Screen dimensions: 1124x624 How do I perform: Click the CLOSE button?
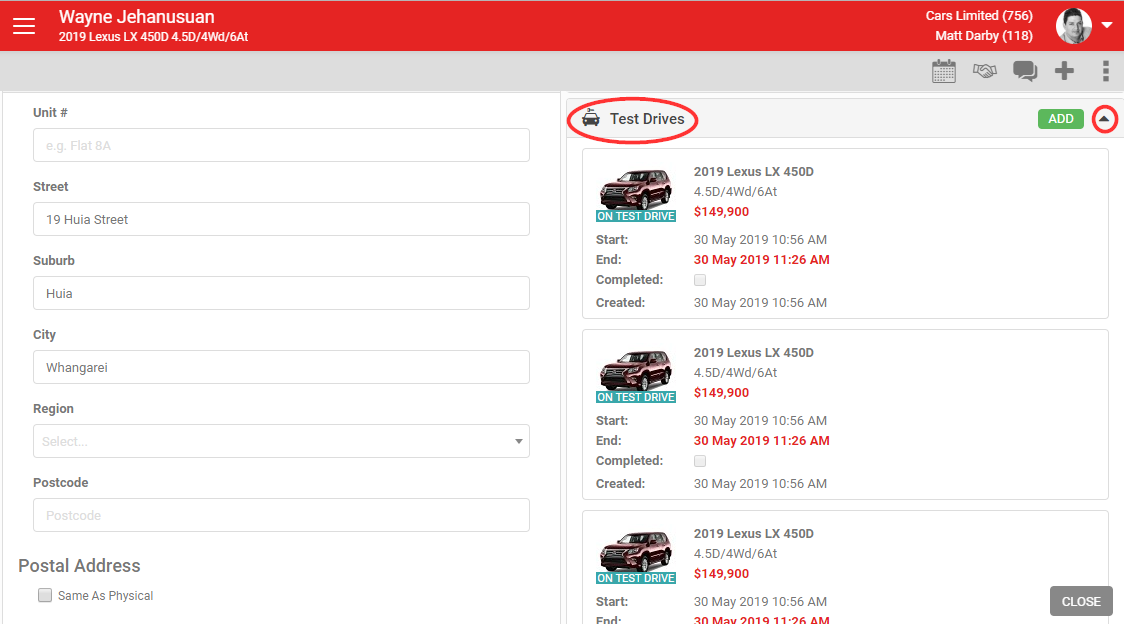point(1081,601)
